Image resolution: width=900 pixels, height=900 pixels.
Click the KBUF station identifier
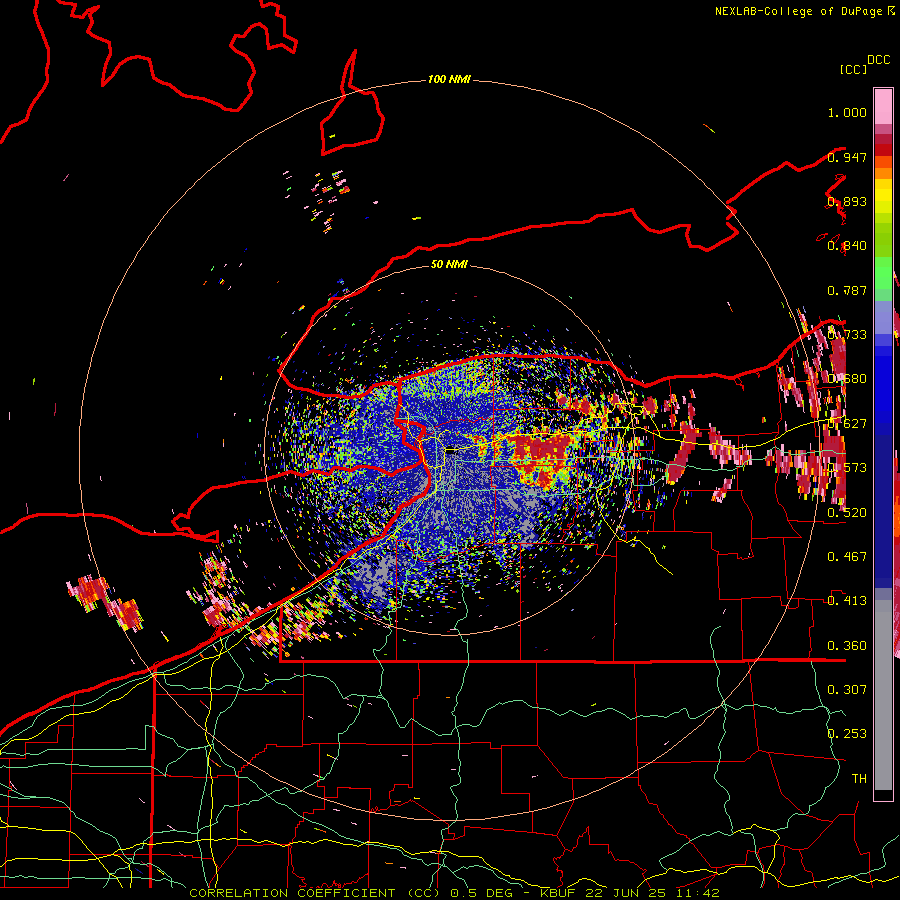tap(558, 893)
